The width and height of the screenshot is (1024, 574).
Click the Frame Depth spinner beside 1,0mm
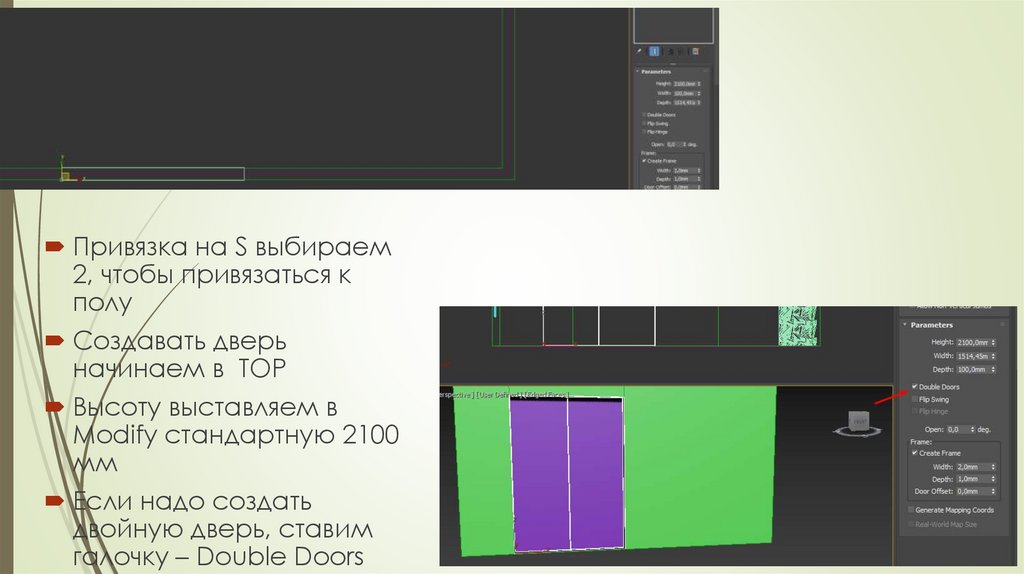[x=993, y=479]
